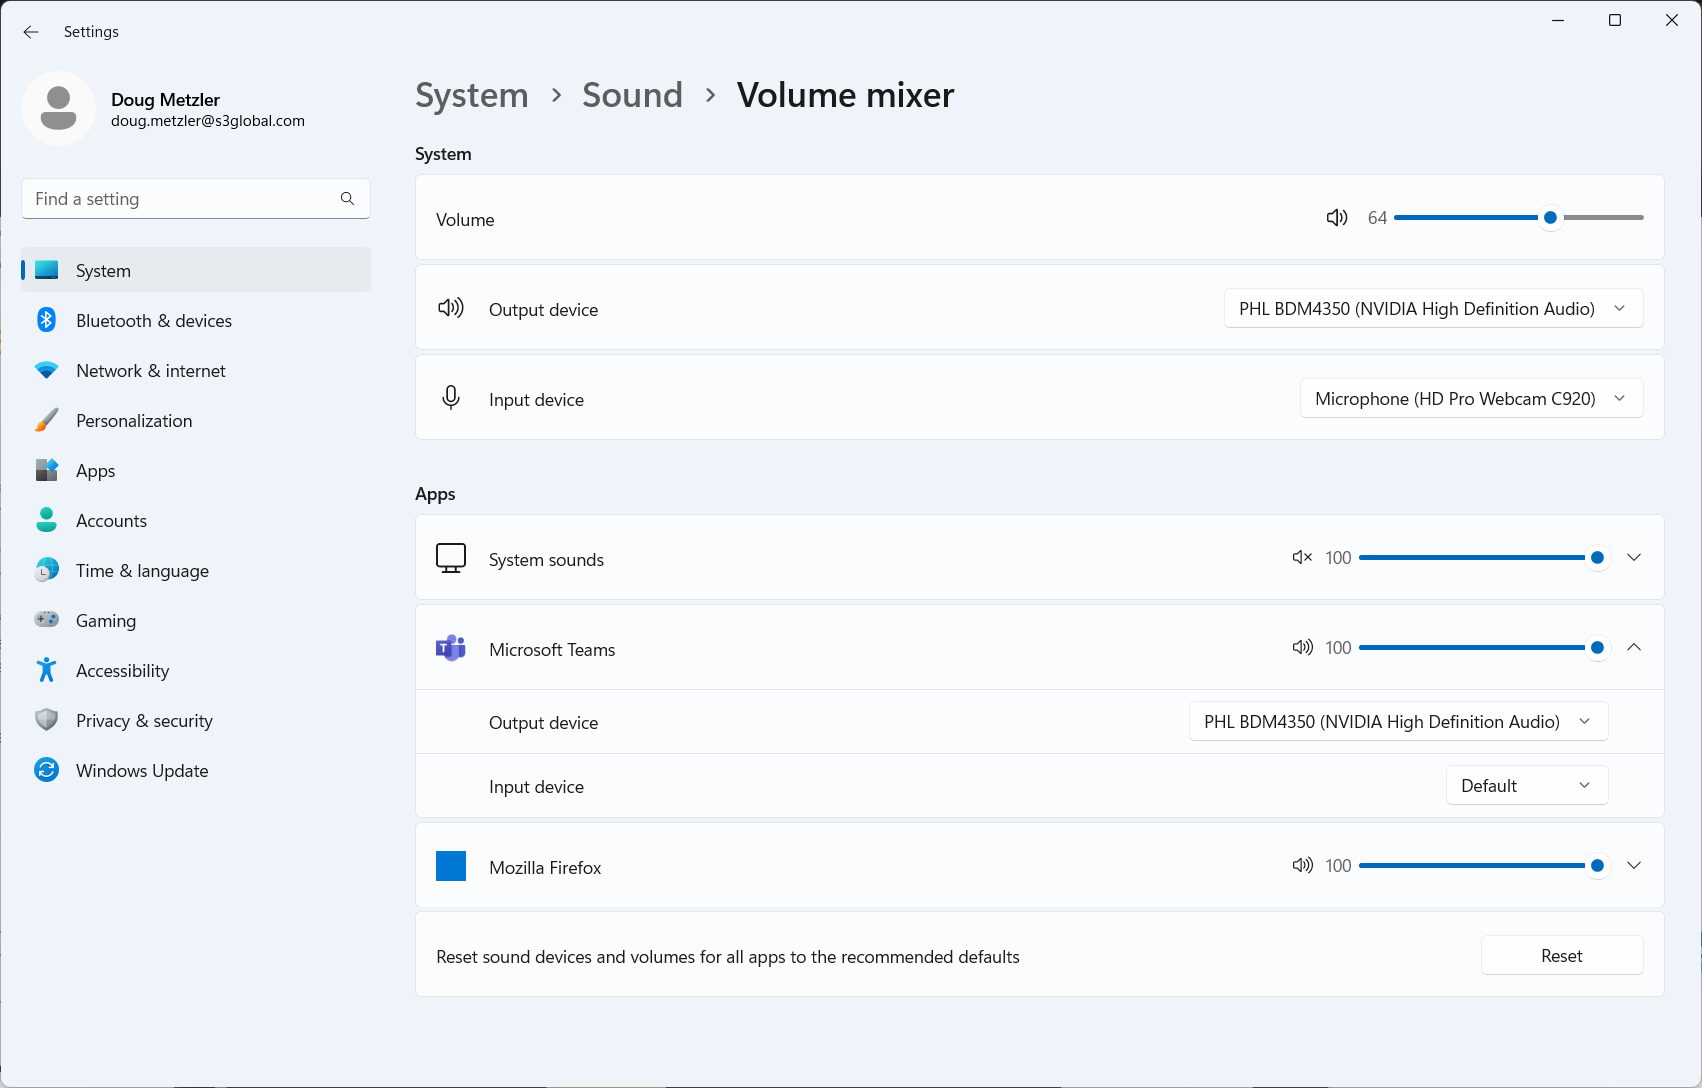Open the Sound breadcrumb page
Viewport: 1702px width, 1088px height.
(632, 95)
